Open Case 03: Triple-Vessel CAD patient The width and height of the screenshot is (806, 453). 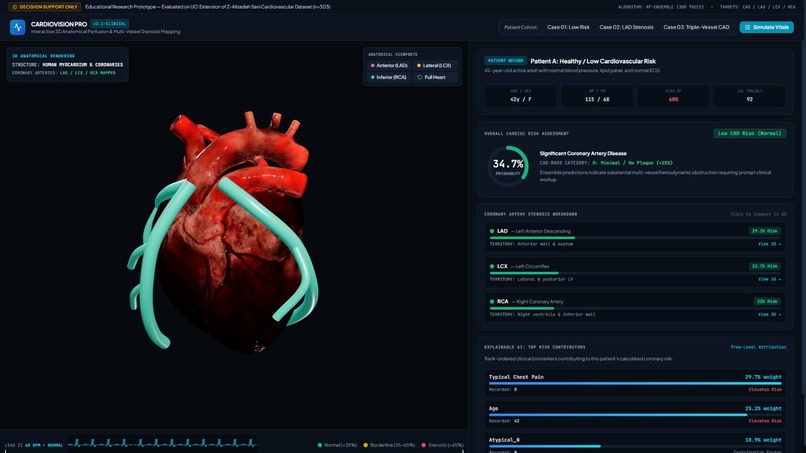click(696, 27)
